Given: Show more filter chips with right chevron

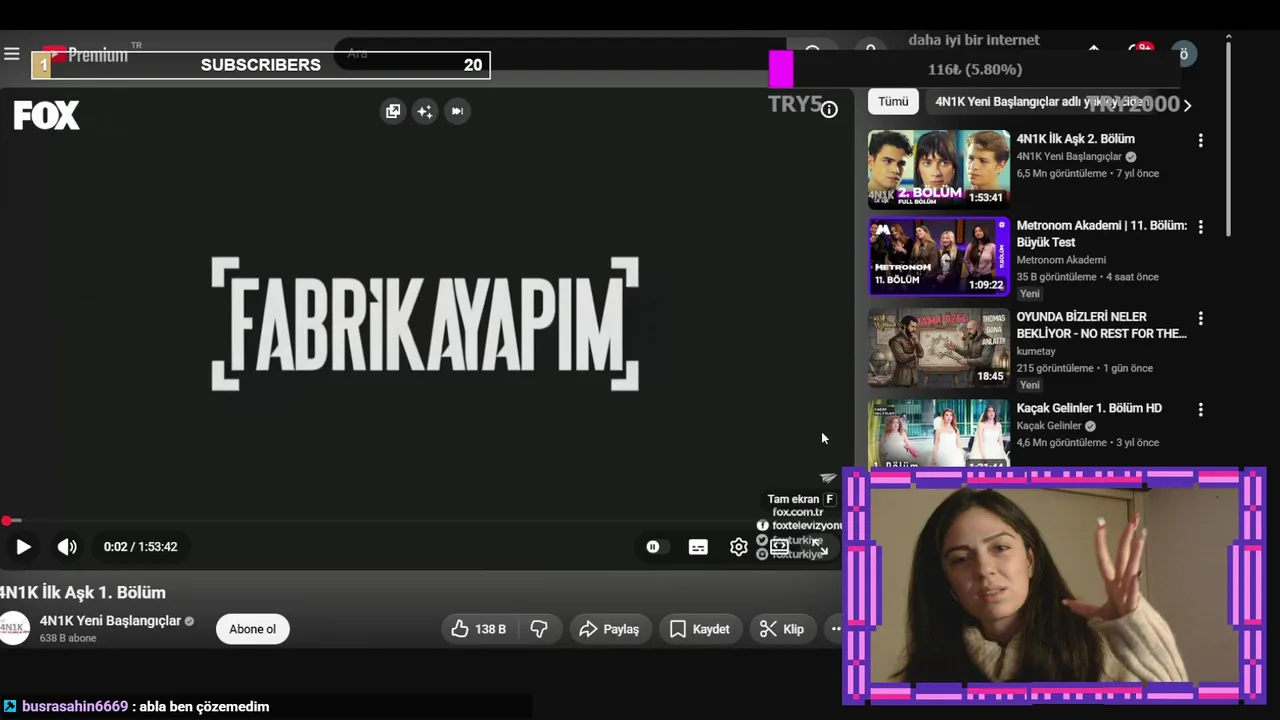Looking at the screenshot, I should point(1187,104).
